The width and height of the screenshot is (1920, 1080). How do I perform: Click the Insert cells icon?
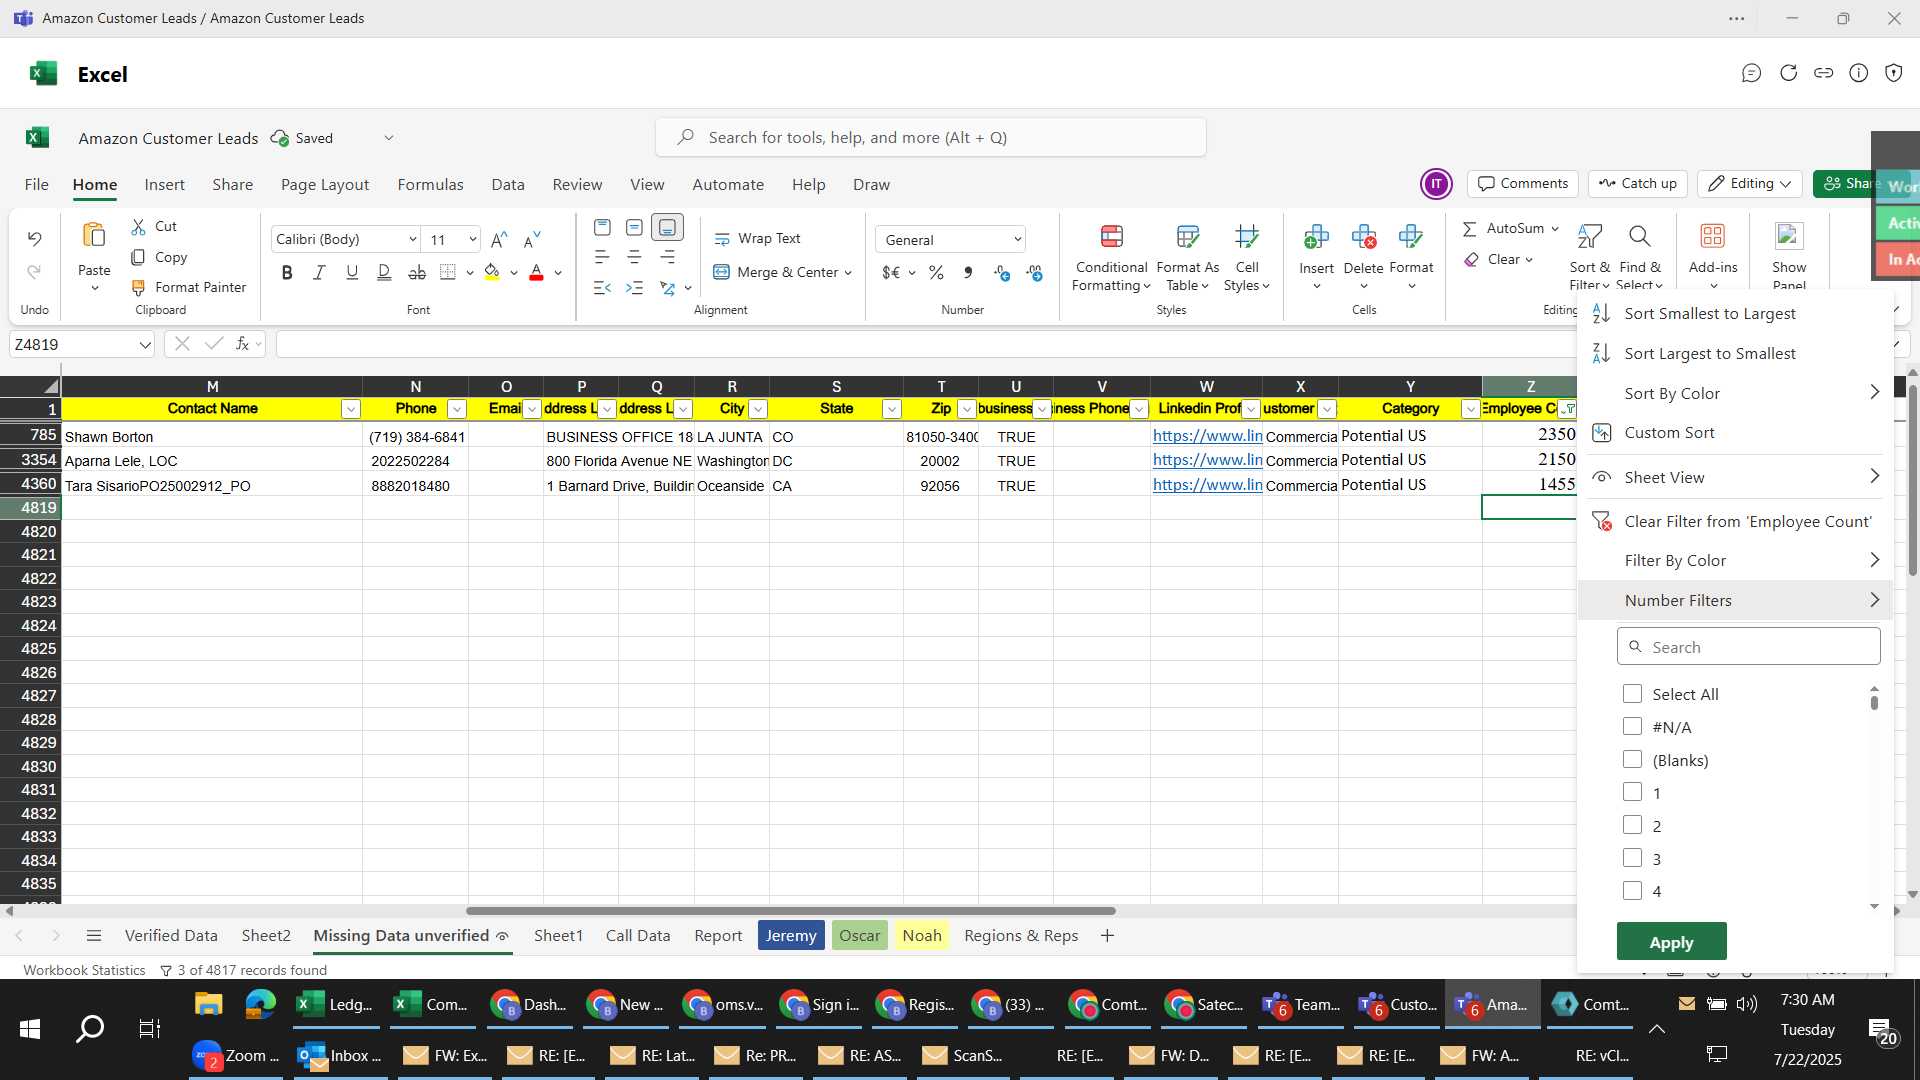[x=1316, y=236]
